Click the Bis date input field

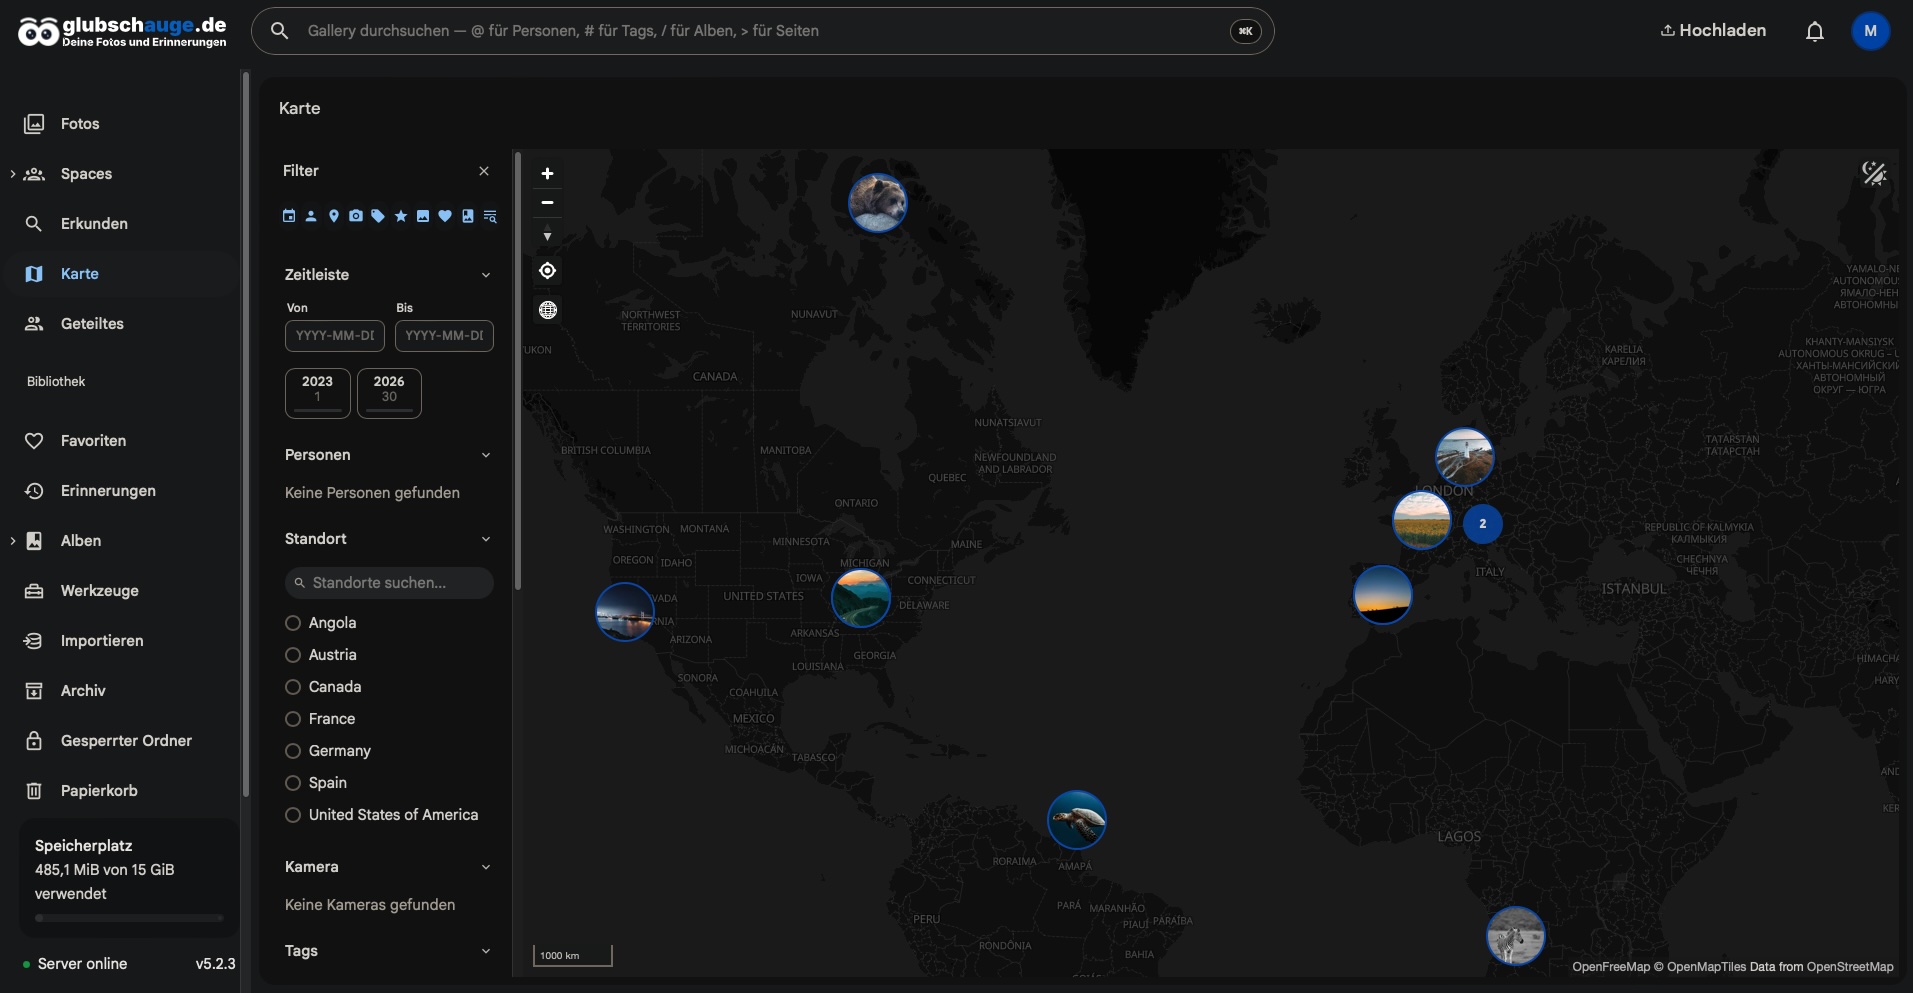pos(444,336)
